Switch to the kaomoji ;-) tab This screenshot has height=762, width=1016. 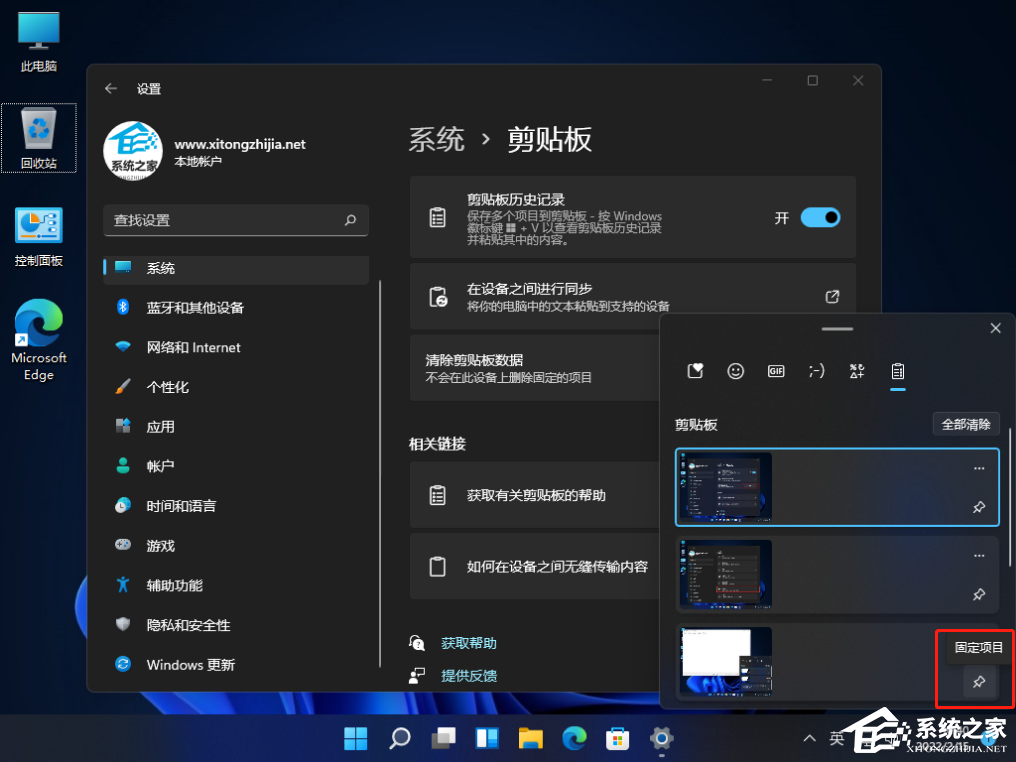coord(816,371)
